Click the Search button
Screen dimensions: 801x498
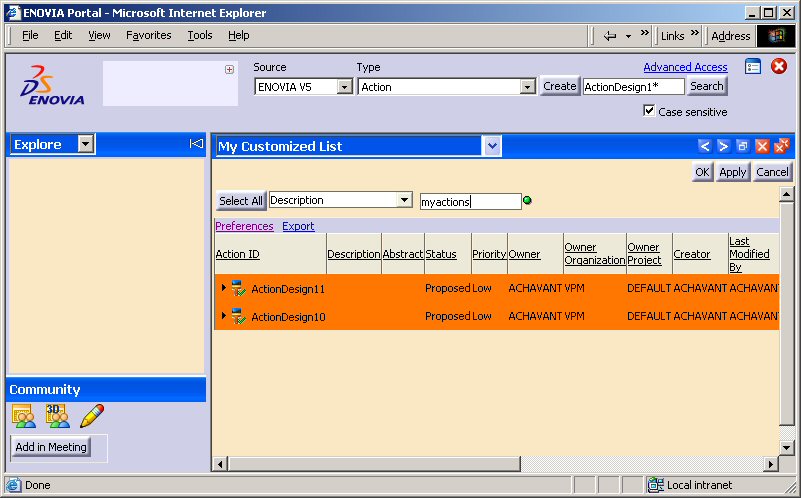click(706, 86)
